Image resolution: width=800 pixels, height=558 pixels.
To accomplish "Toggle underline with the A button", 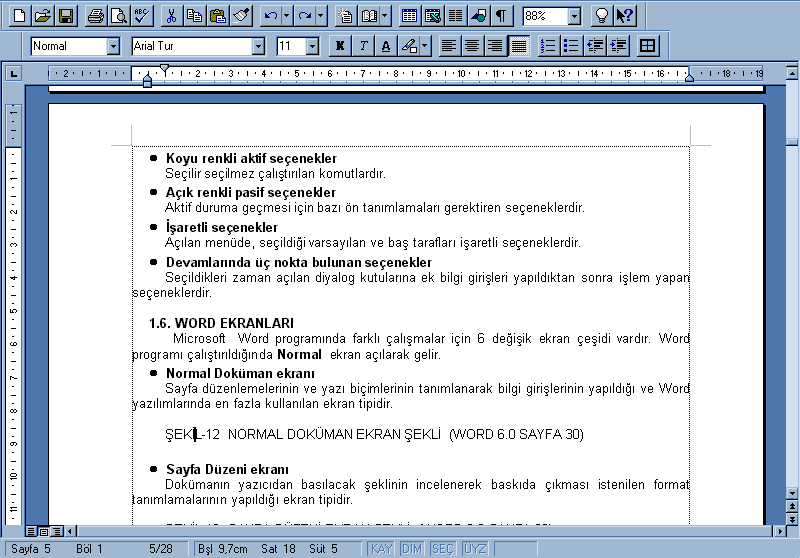I will click(386, 46).
